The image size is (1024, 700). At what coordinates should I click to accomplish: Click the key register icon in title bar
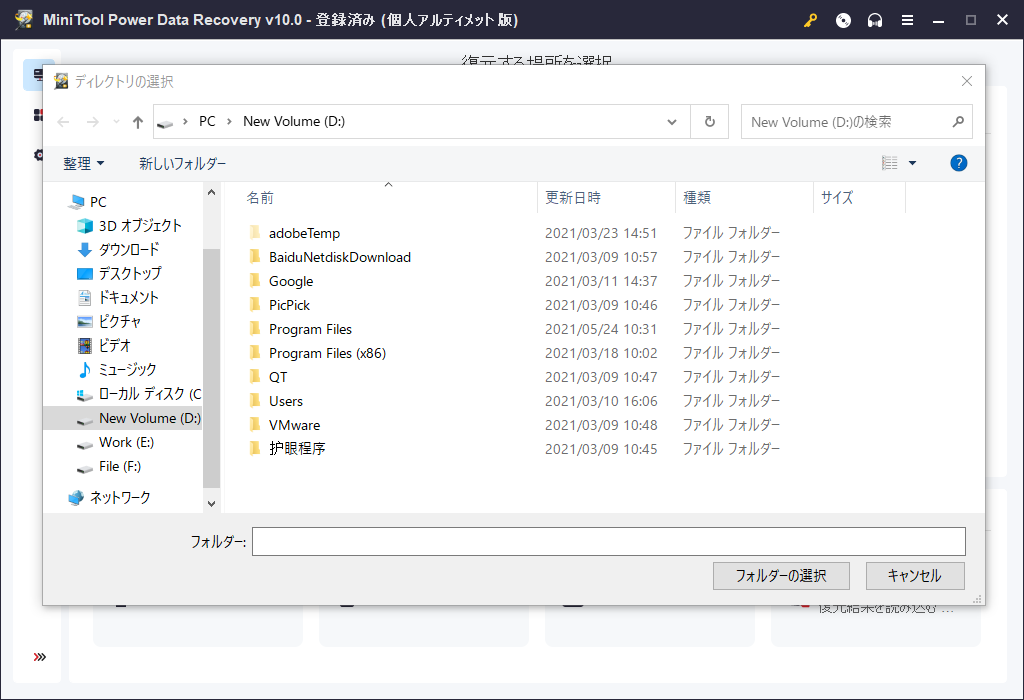click(810, 20)
